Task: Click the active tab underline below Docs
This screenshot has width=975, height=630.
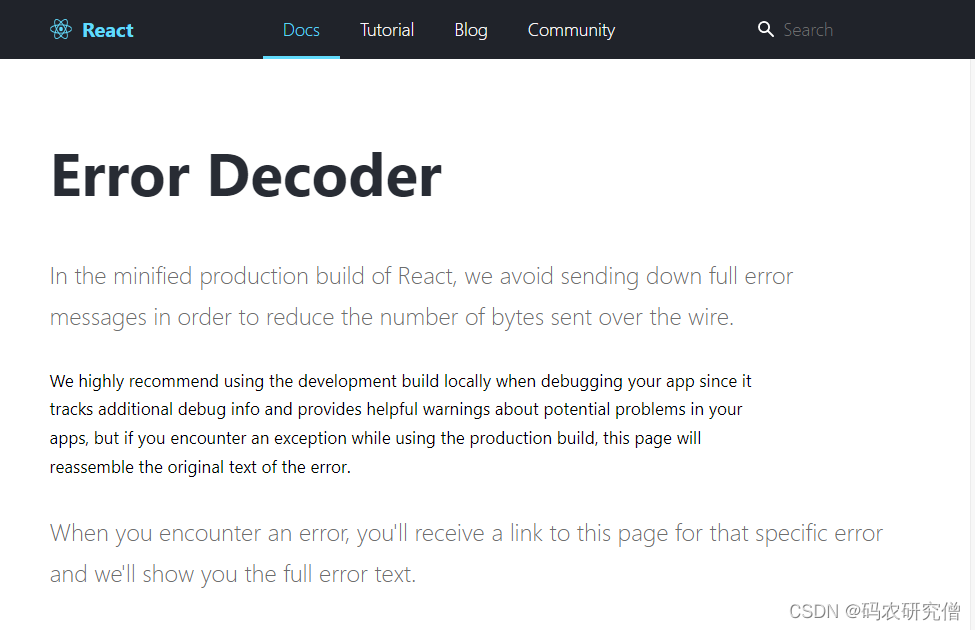Action: click(301, 57)
